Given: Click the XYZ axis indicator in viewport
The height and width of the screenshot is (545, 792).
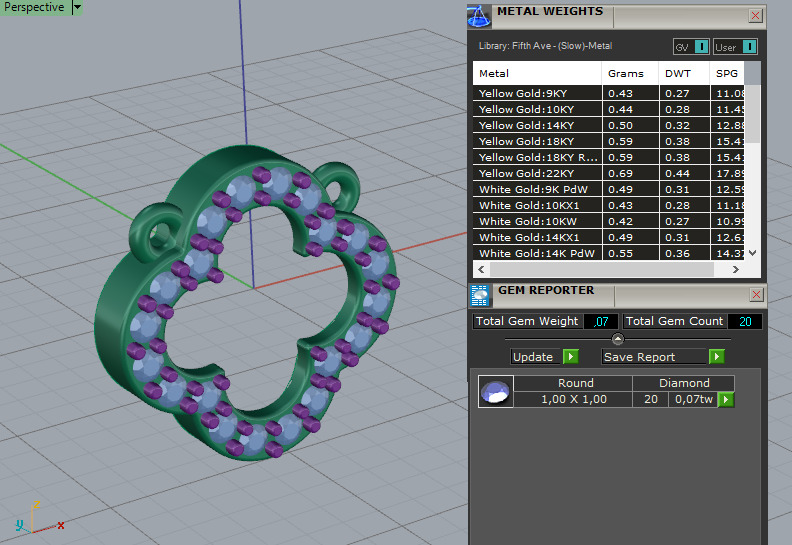Looking at the screenshot, I should (39, 518).
